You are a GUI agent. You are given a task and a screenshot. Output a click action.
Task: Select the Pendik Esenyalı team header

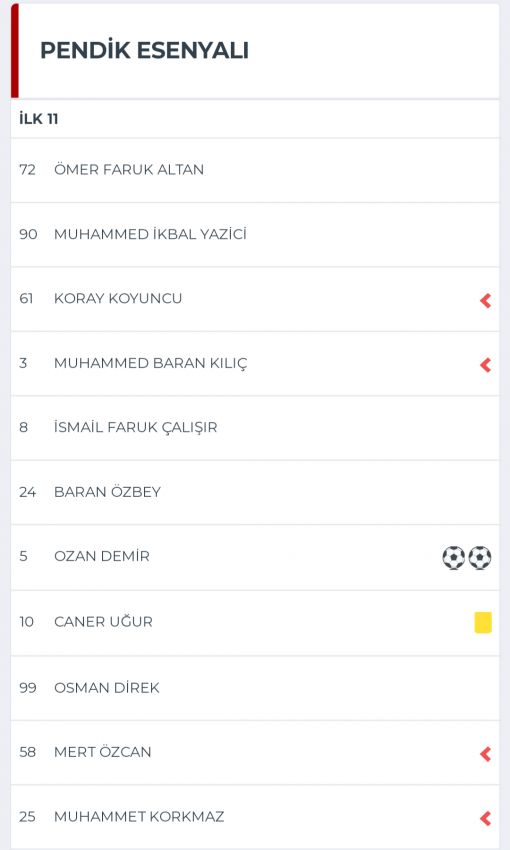click(x=144, y=50)
